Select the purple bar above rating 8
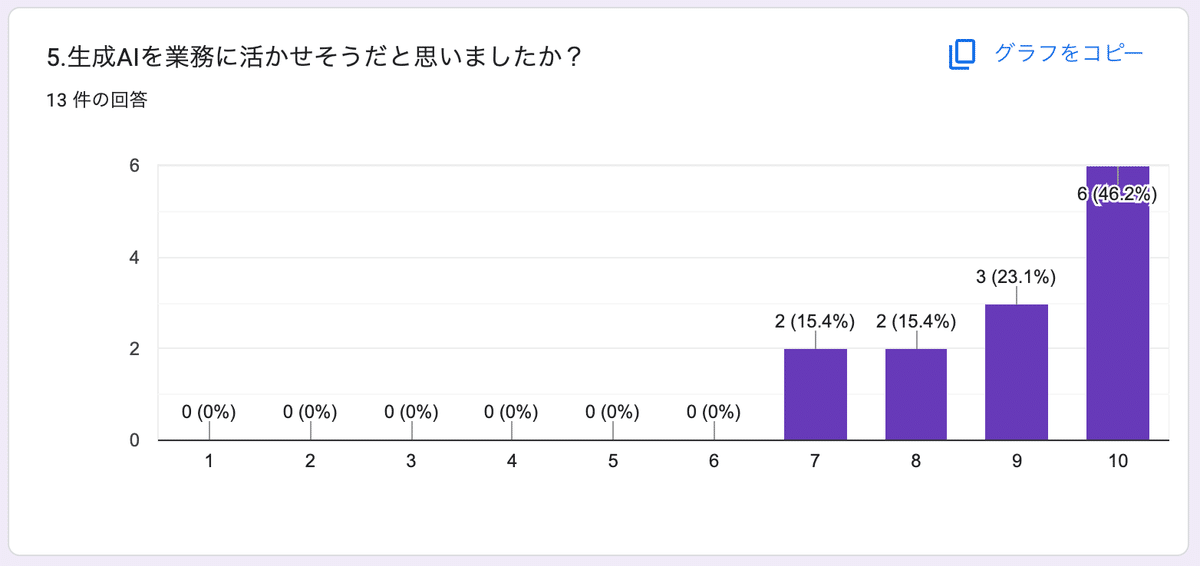This screenshot has width=1200, height=566. (916, 394)
